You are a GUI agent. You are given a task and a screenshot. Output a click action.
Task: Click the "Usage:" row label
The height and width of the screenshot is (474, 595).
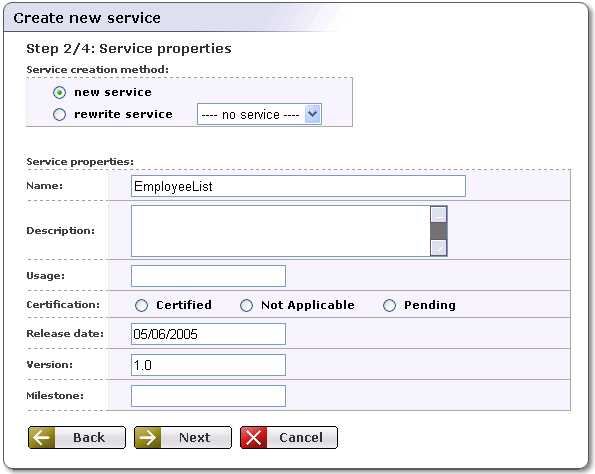click(x=46, y=276)
